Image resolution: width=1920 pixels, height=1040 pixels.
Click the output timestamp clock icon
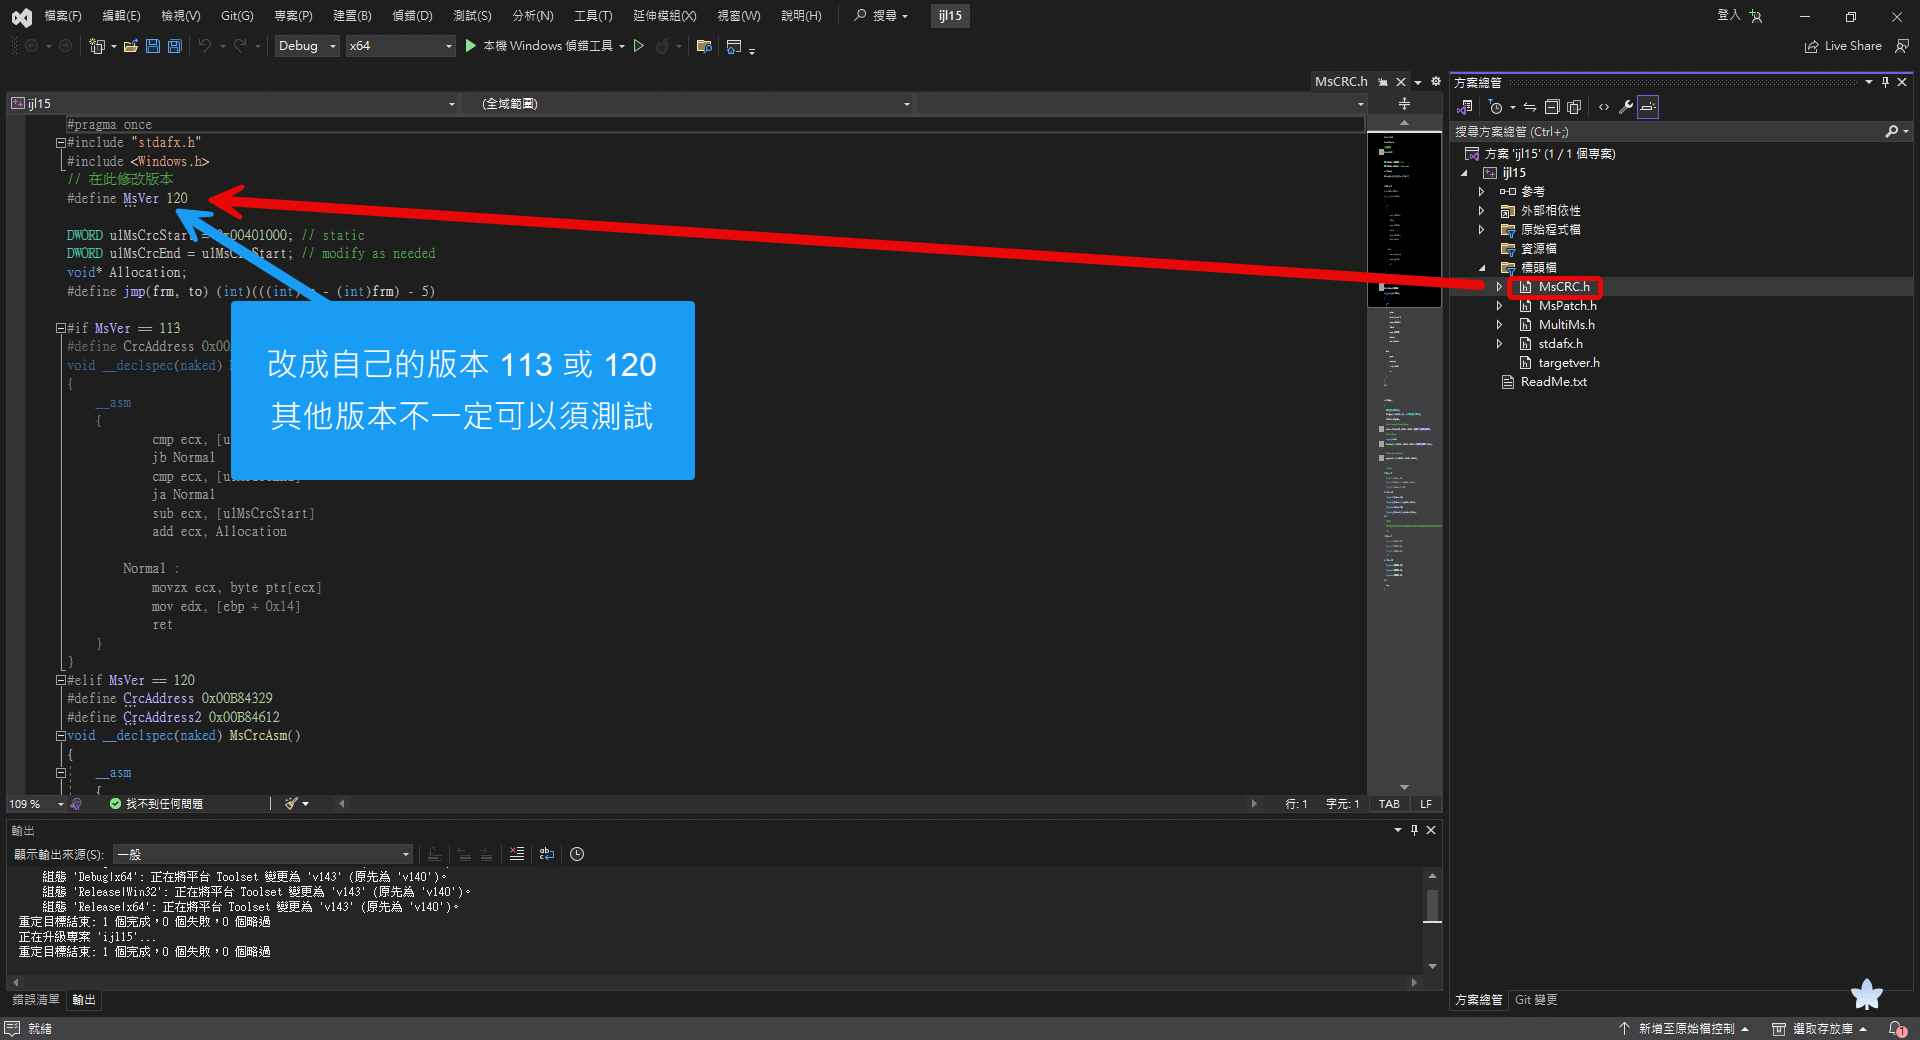[577, 854]
